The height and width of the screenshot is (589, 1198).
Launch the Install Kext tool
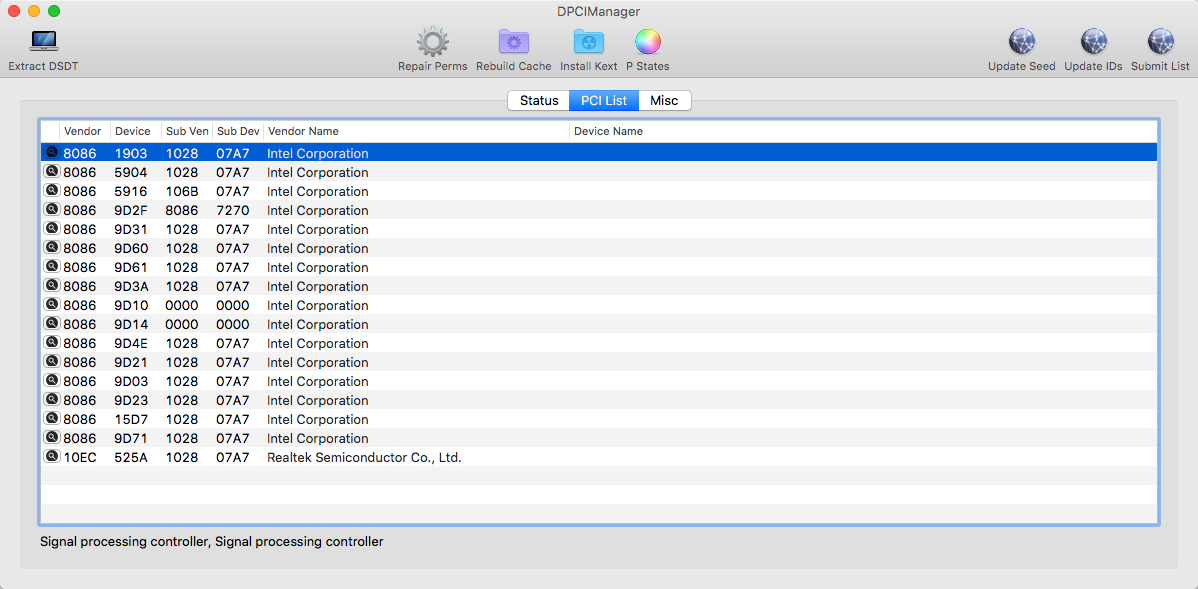(x=588, y=42)
